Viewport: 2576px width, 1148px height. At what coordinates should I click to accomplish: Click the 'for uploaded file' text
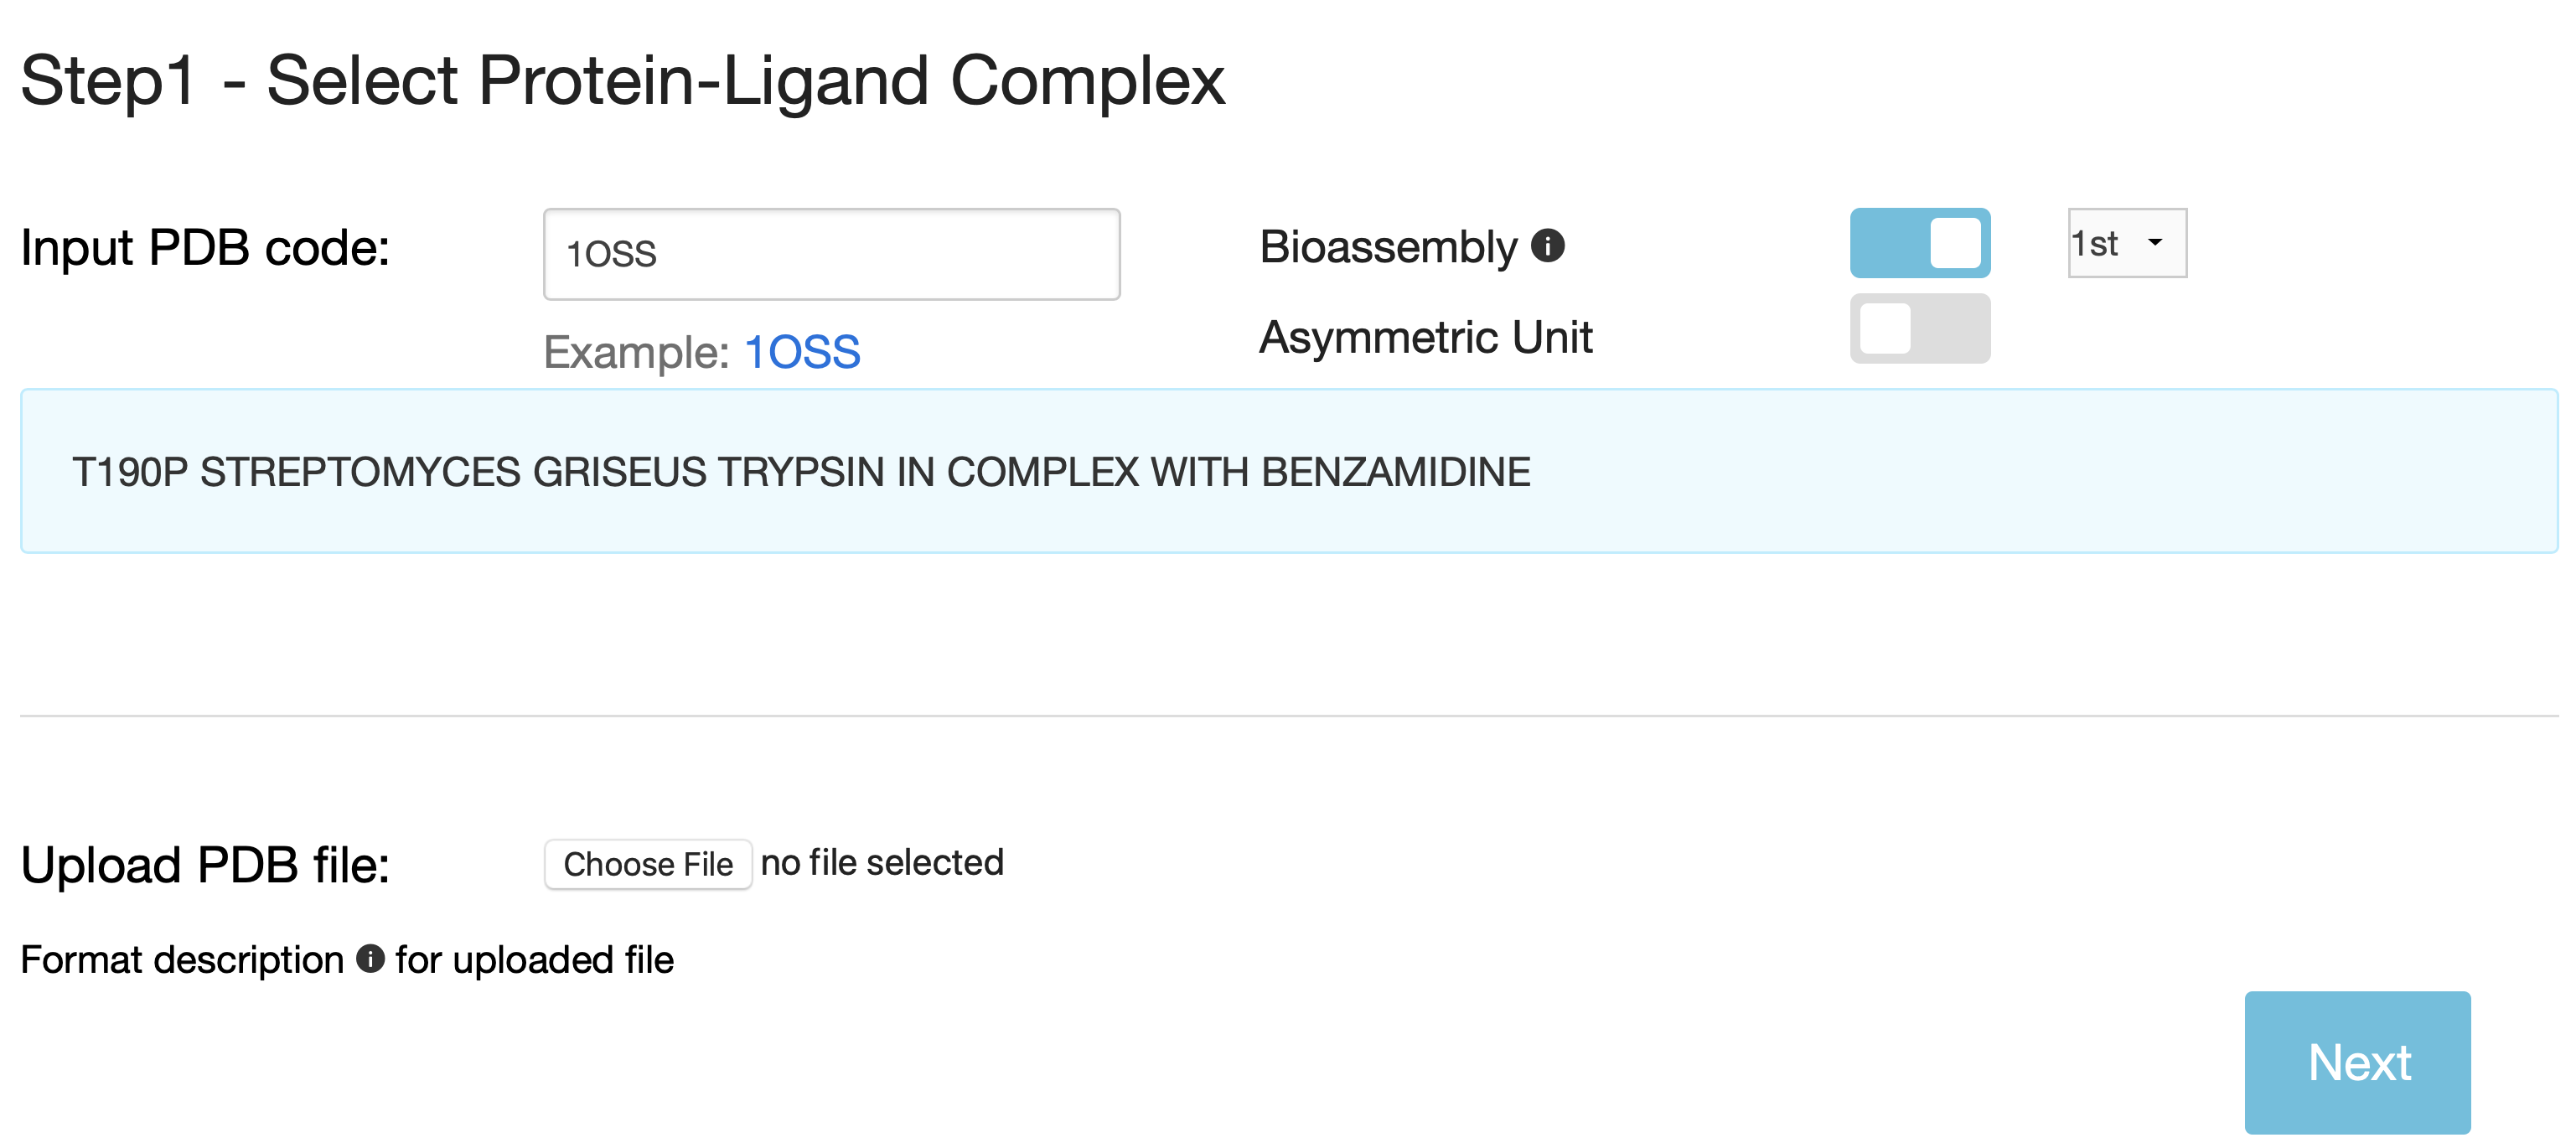pyautogui.click(x=534, y=960)
